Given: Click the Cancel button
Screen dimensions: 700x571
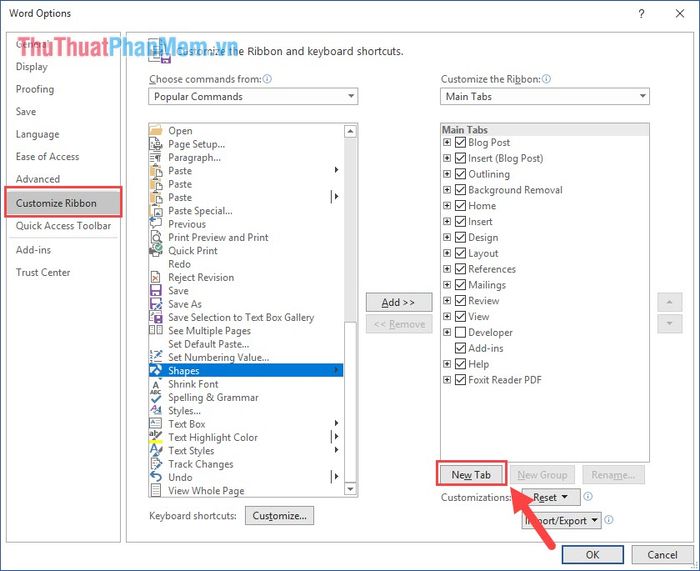Looking at the screenshot, I should (662, 554).
